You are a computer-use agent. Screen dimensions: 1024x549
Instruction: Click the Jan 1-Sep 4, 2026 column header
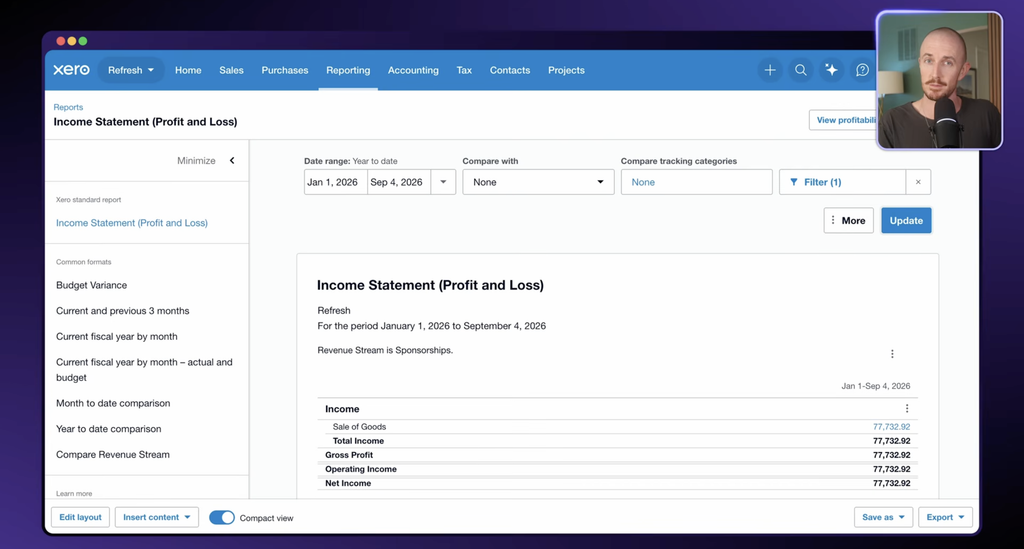[876, 386]
